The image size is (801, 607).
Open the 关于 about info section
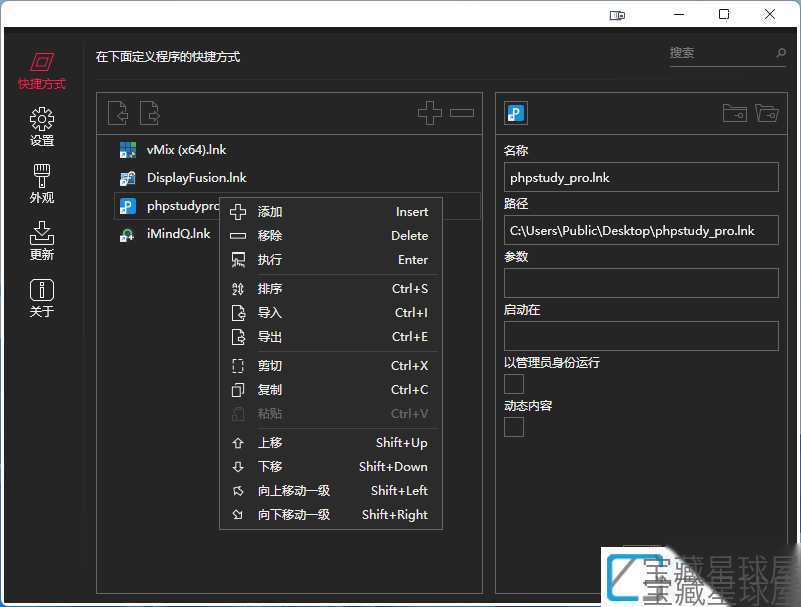click(x=42, y=298)
